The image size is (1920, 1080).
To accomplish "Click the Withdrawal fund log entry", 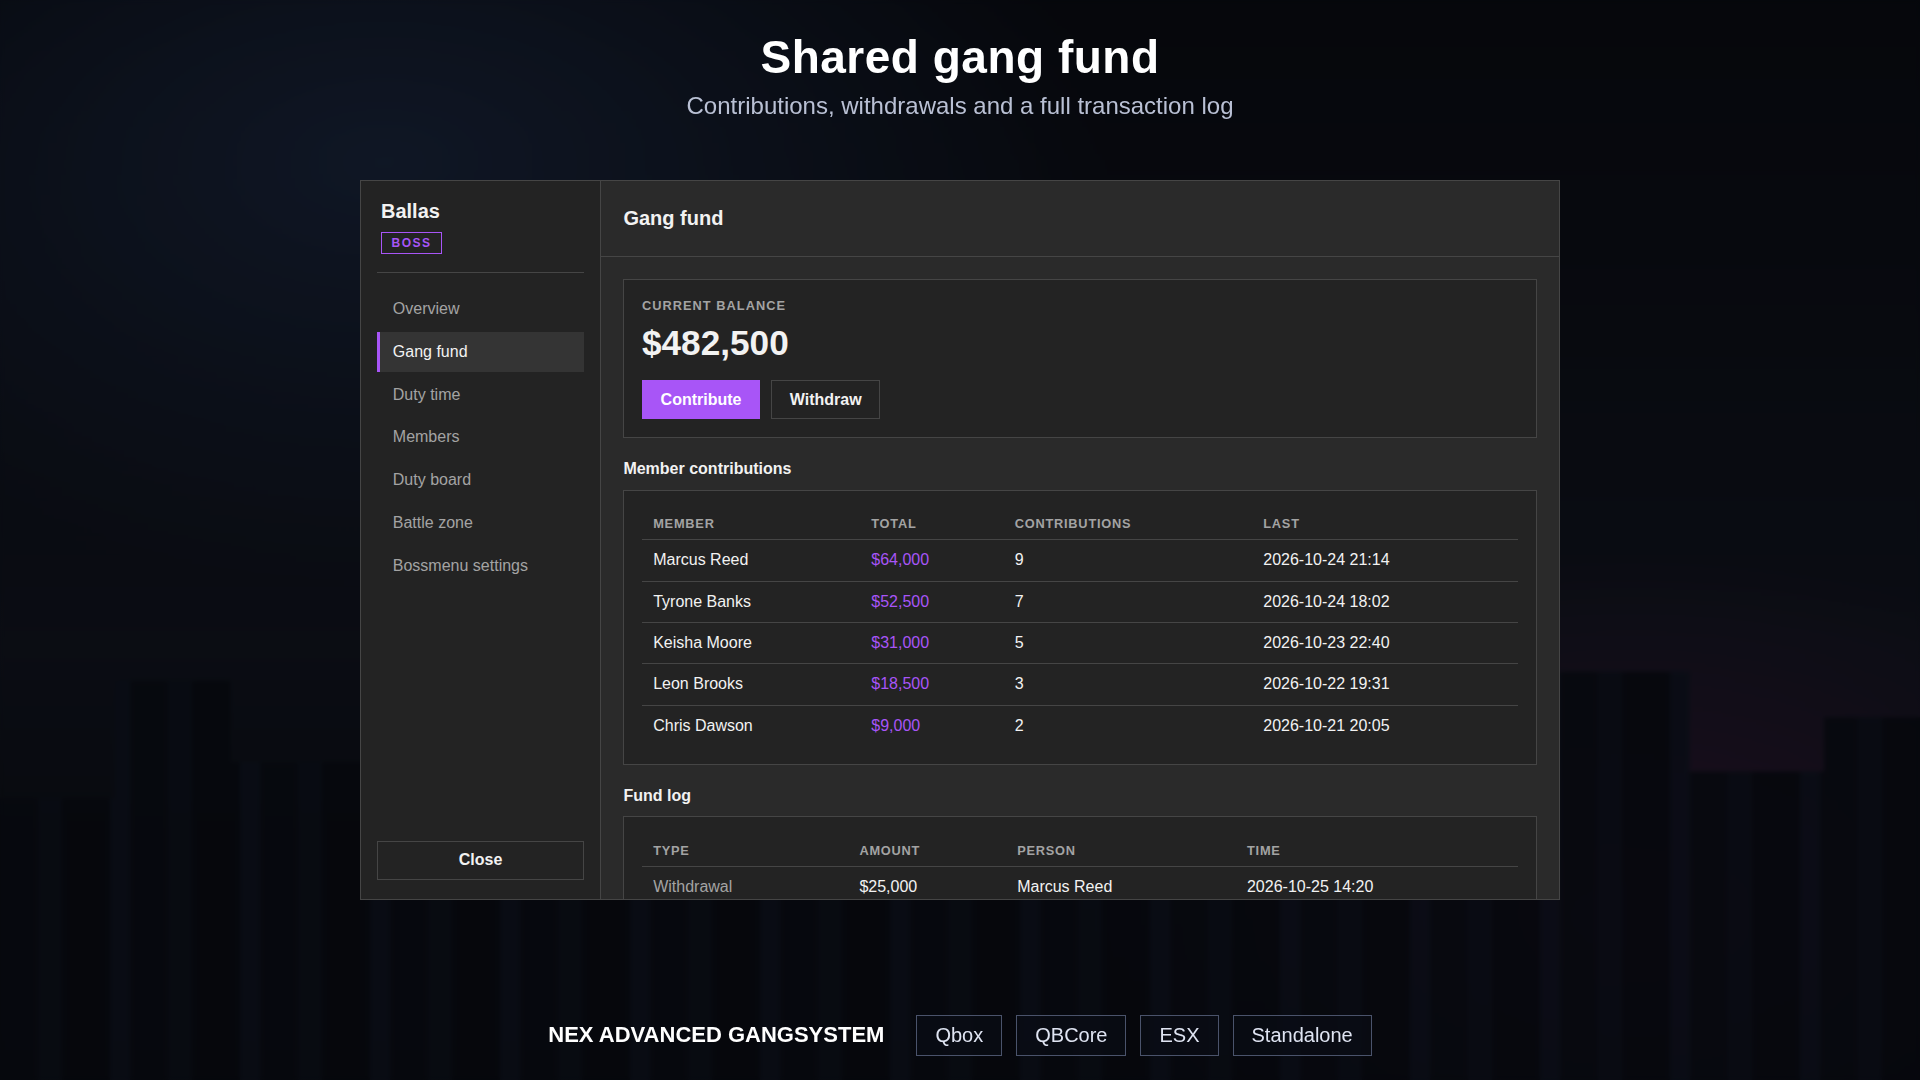I will pos(1080,886).
